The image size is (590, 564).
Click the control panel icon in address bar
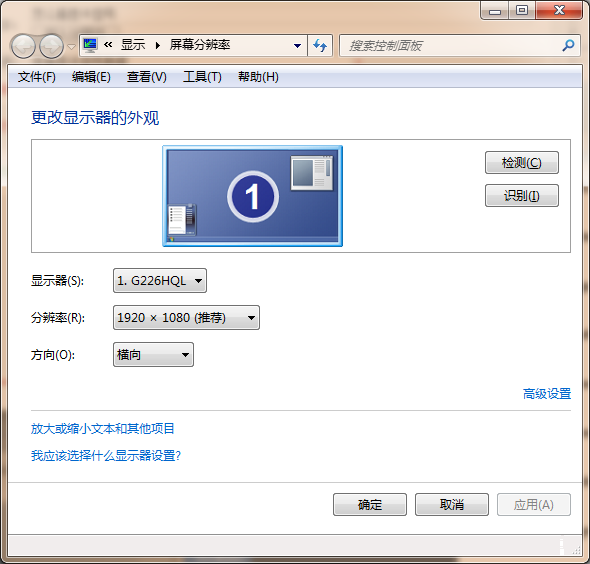pyautogui.click(x=90, y=45)
